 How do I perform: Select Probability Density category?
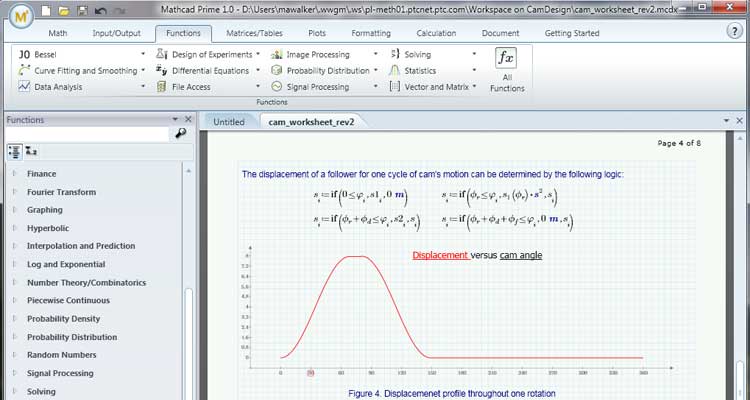click(x=64, y=319)
